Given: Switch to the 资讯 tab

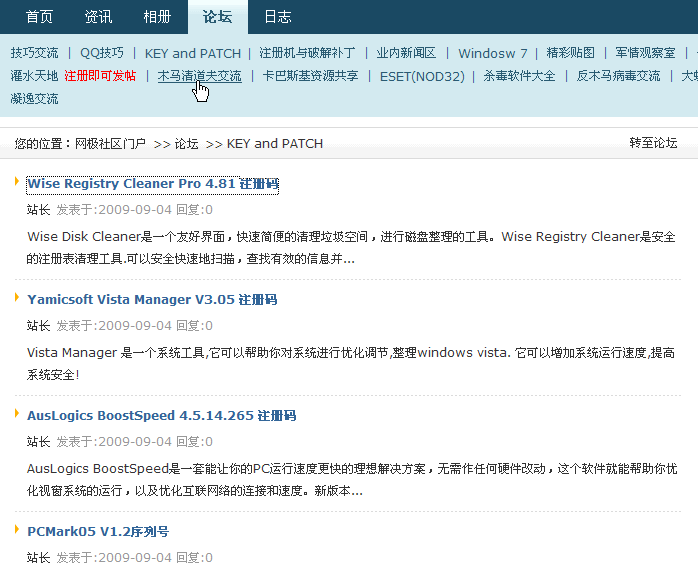Looking at the screenshot, I should click(98, 17).
